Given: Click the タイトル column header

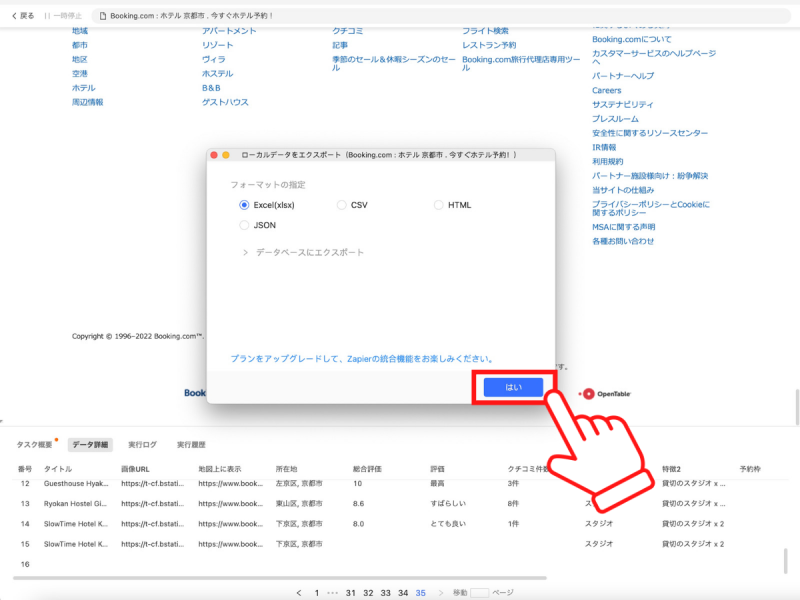Looking at the screenshot, I should [58, 469].
